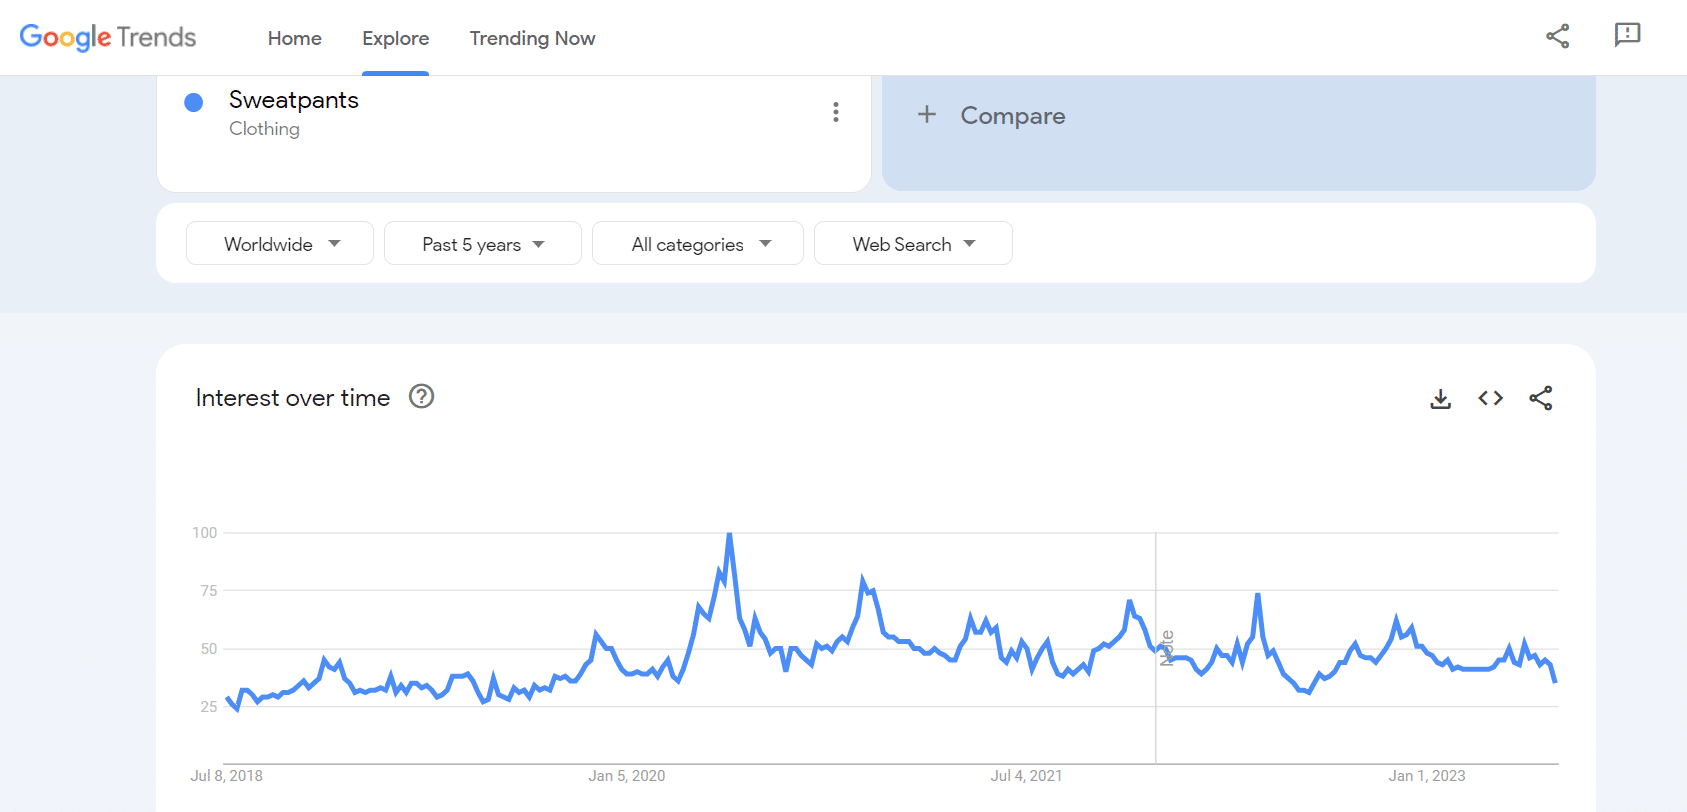Open the Past 5 years time range dropdown
Image resolution: width=1687 pixels, height=812 pixels.
click(482, 244)
